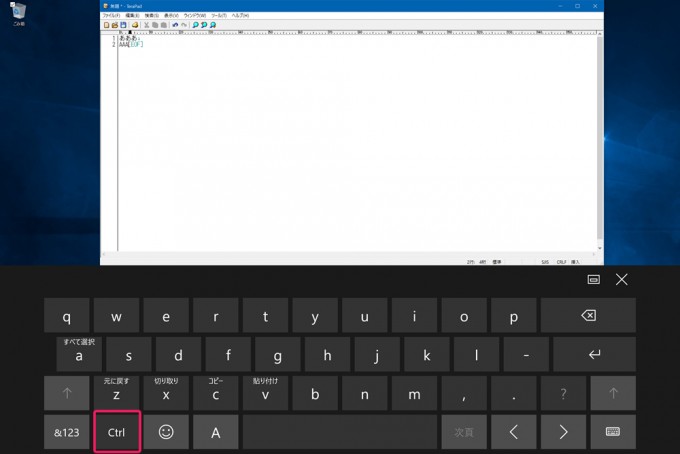This screenshot has height=454, width=680.
Task: Click scroll-down arrow of TeraPad scrollbar
Action: point(600,248)
